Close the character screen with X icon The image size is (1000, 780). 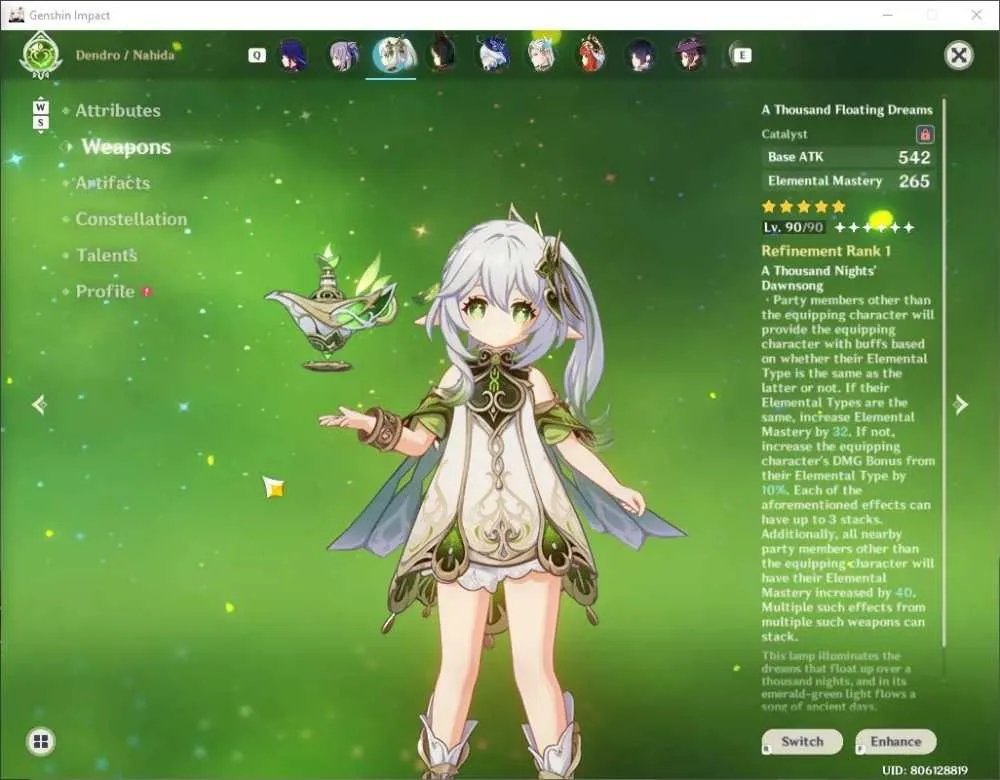pos(959,55)
